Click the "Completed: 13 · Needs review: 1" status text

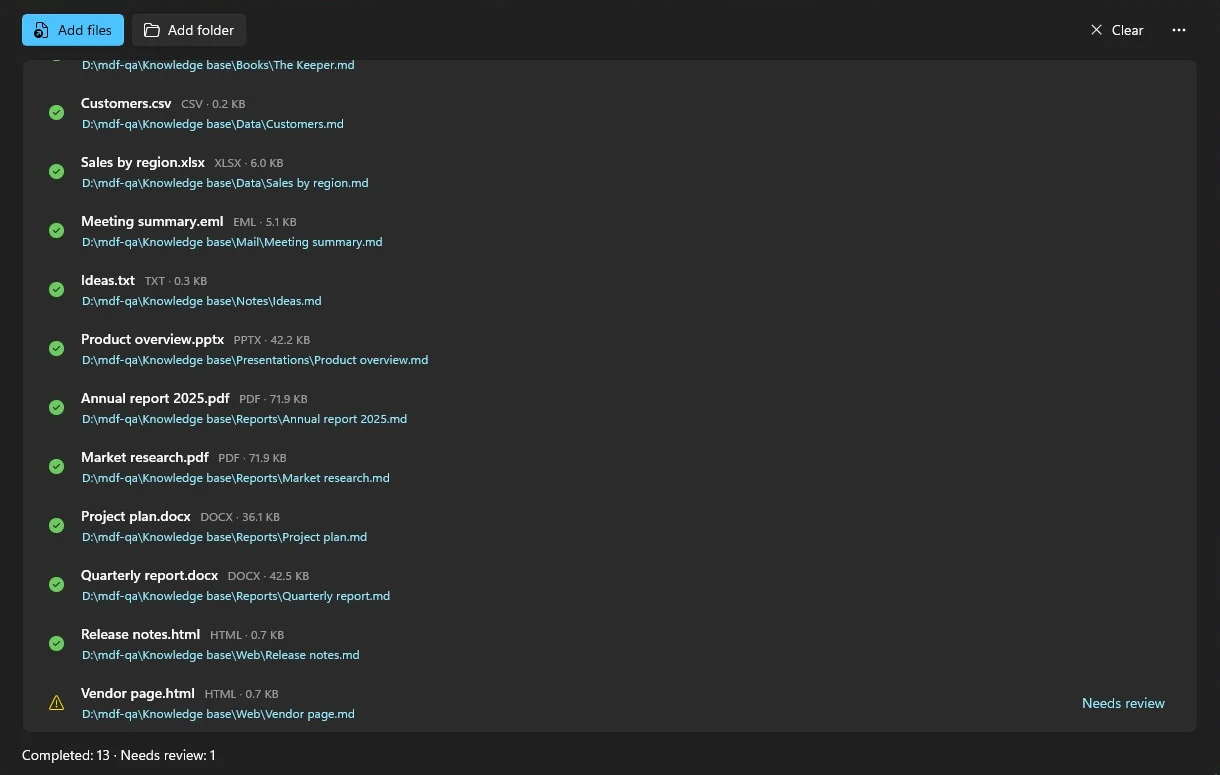click(119, 756)
